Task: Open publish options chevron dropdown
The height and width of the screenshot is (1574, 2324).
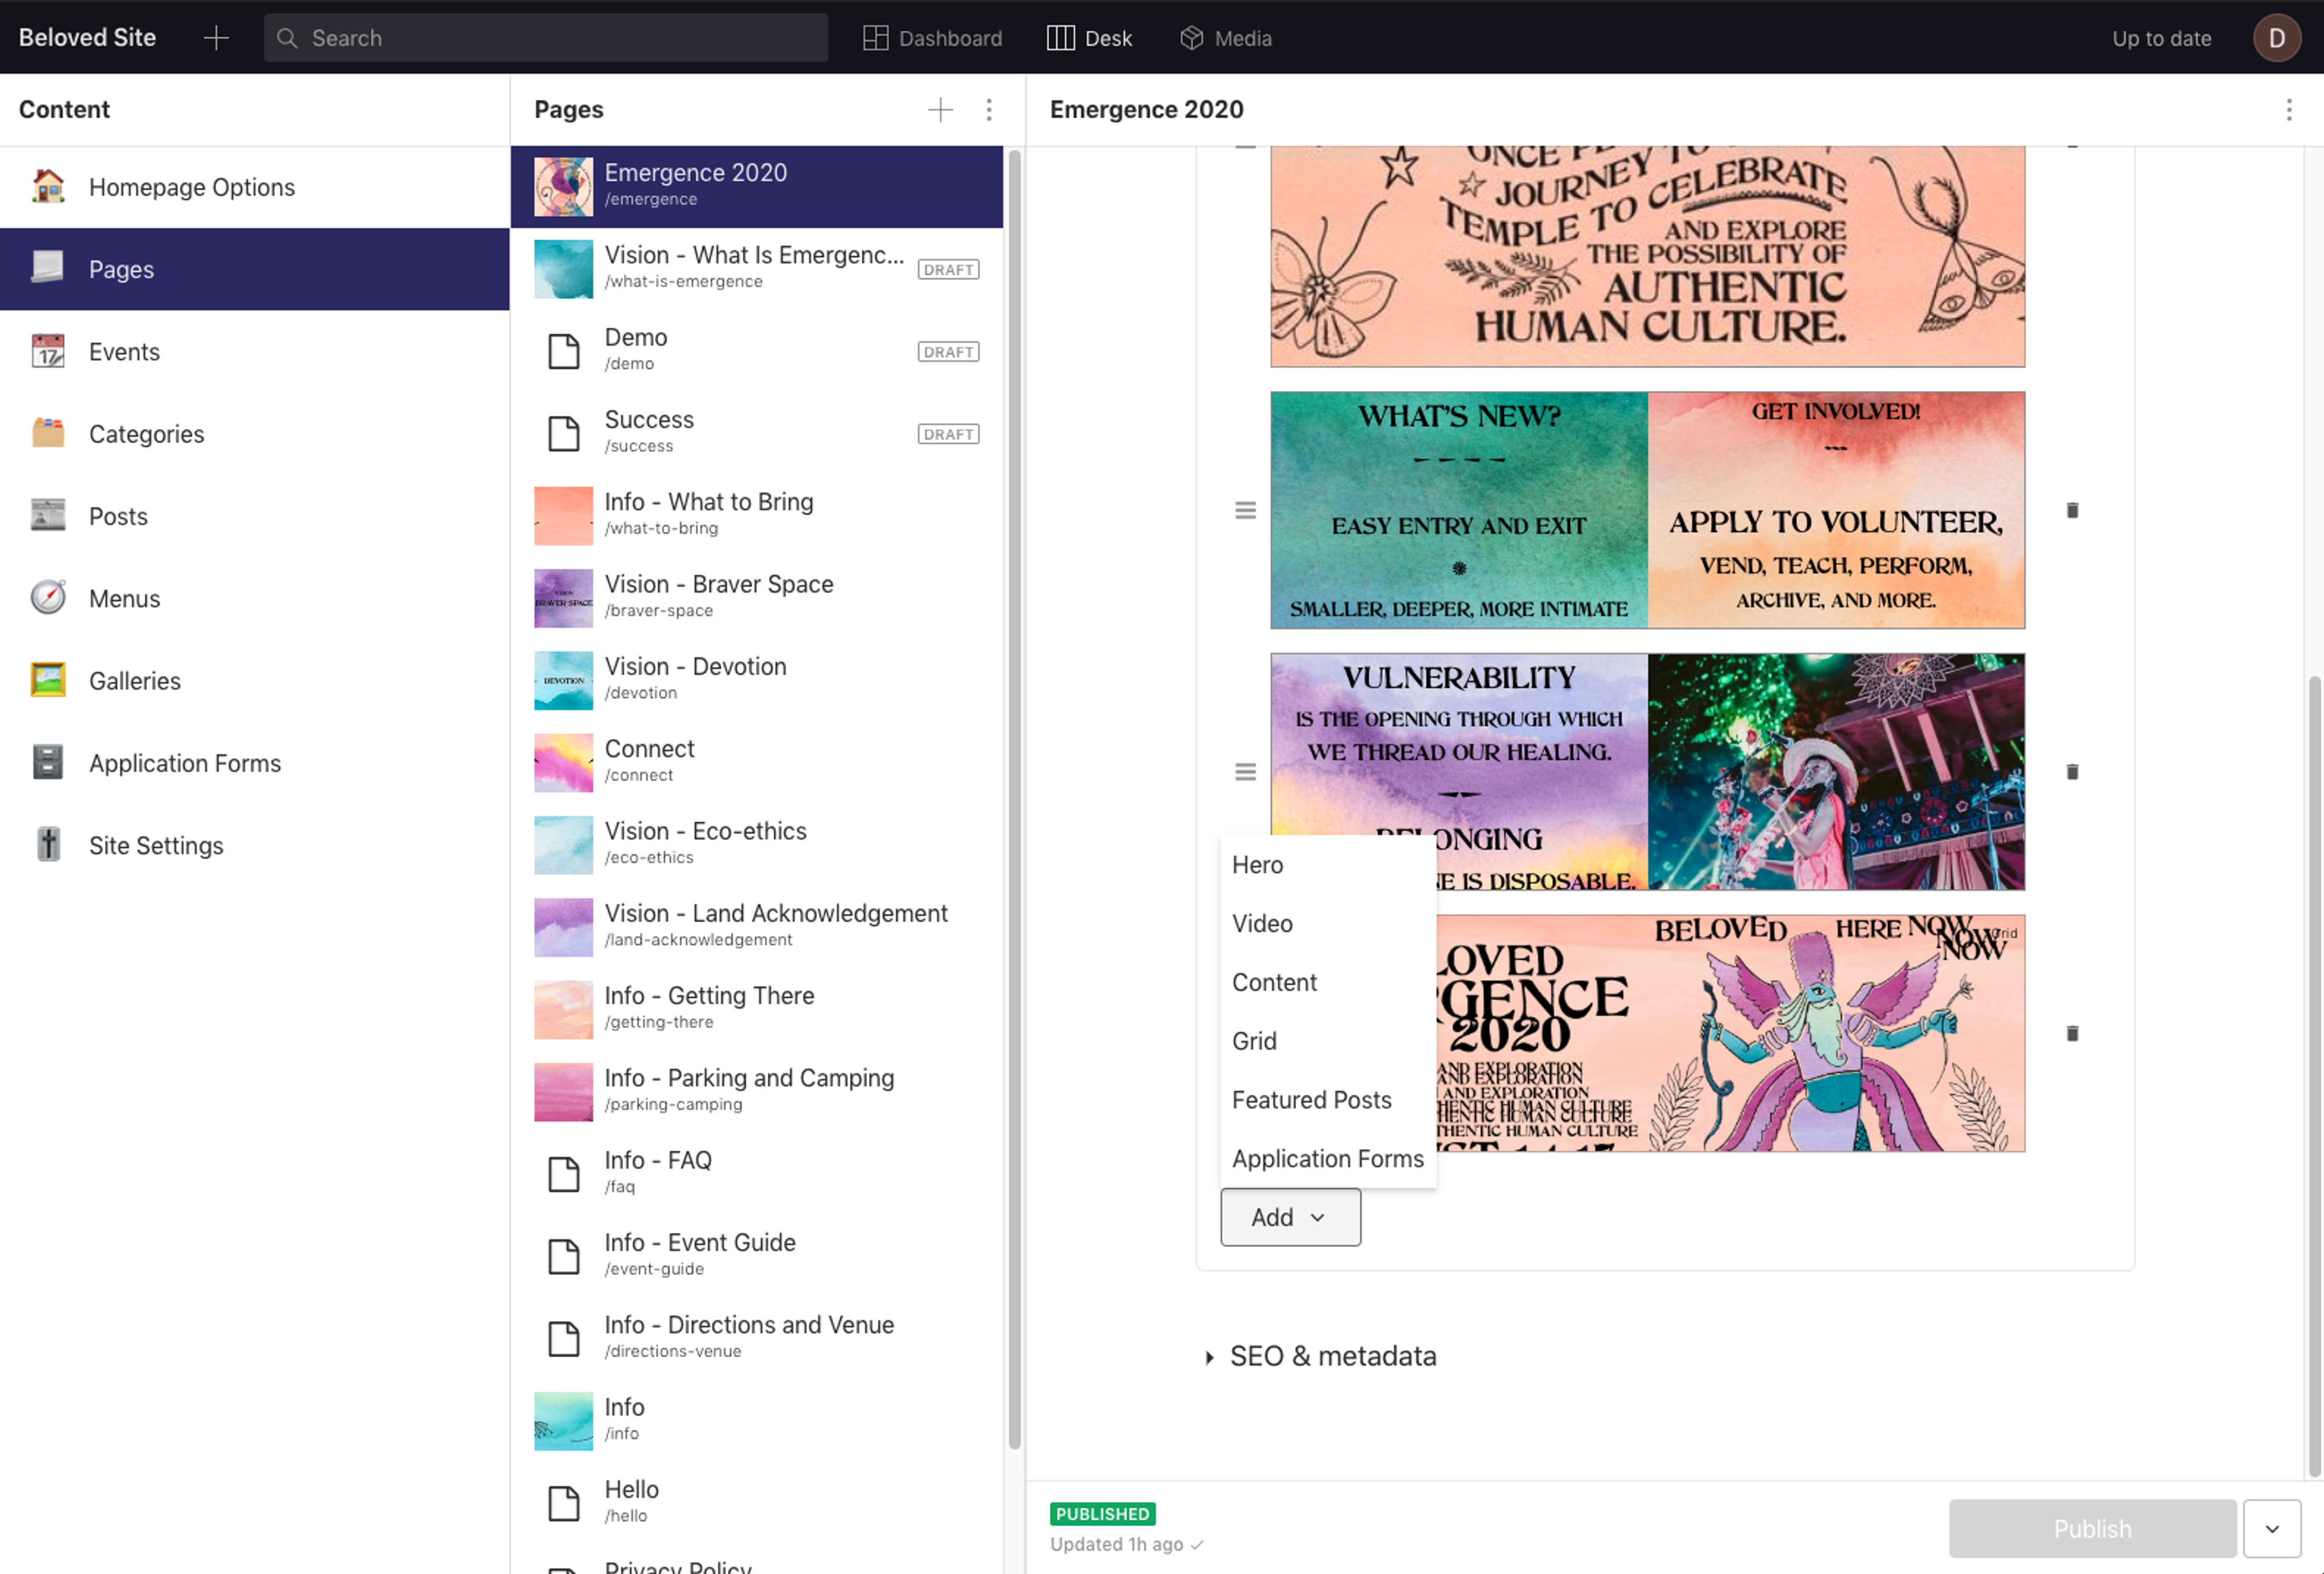Action: (2271, 1528)
